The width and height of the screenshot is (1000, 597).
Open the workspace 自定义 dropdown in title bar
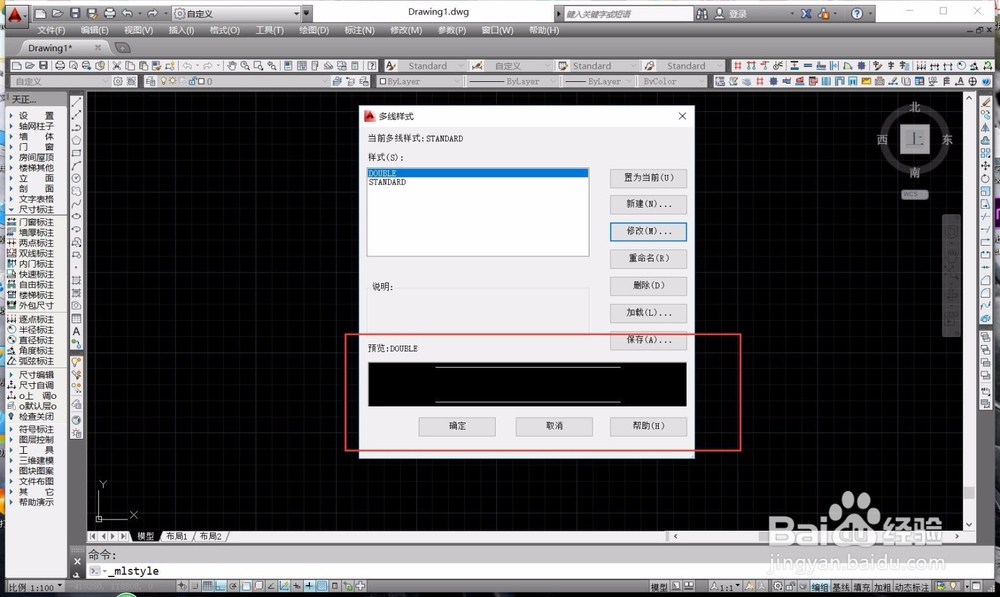coord(236,13)
